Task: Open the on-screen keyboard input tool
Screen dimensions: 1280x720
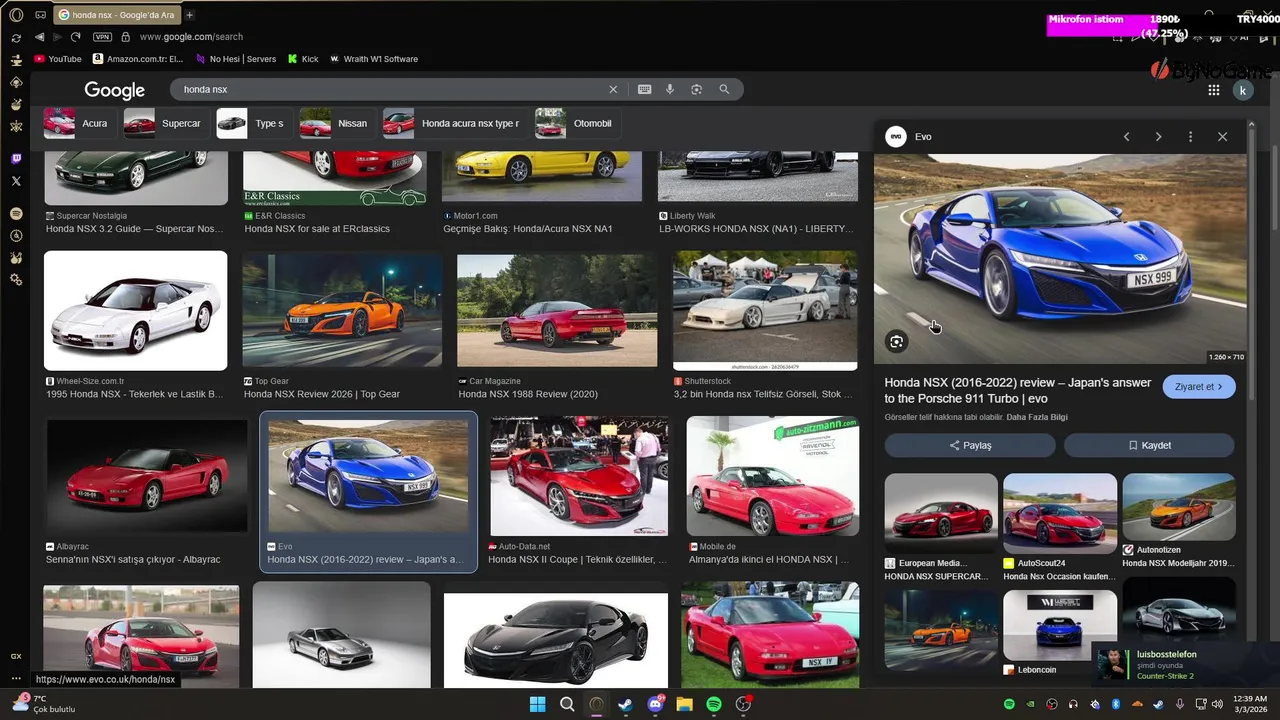Action: [x=644, y=89]
